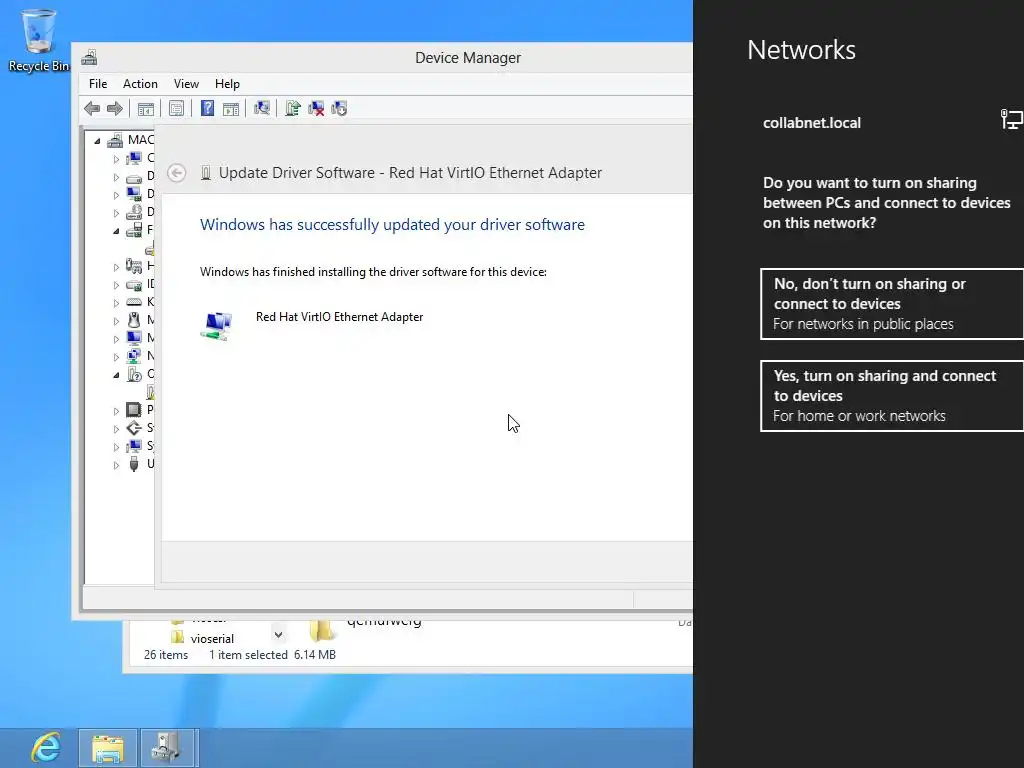The width and height of the screenshot is (1024, 768).
Task: Collapse the root machine node in device tree
Action: coord(97,140)
